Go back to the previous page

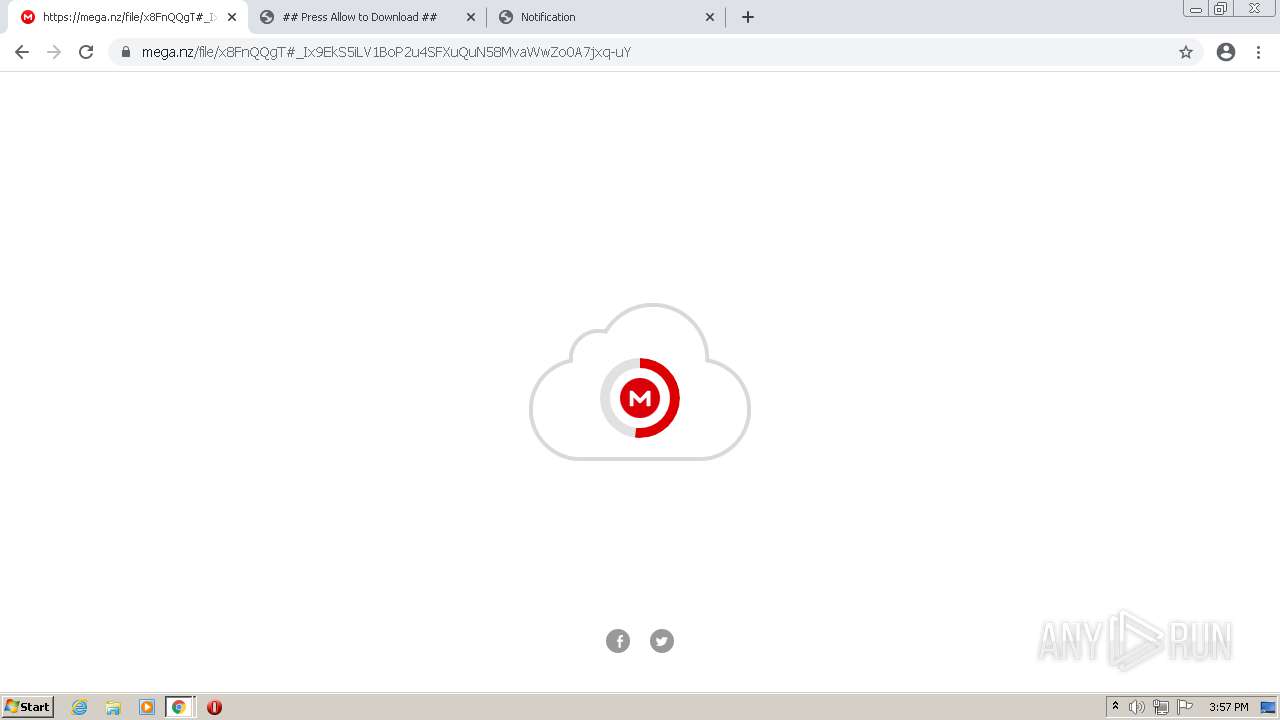point(22,52)
